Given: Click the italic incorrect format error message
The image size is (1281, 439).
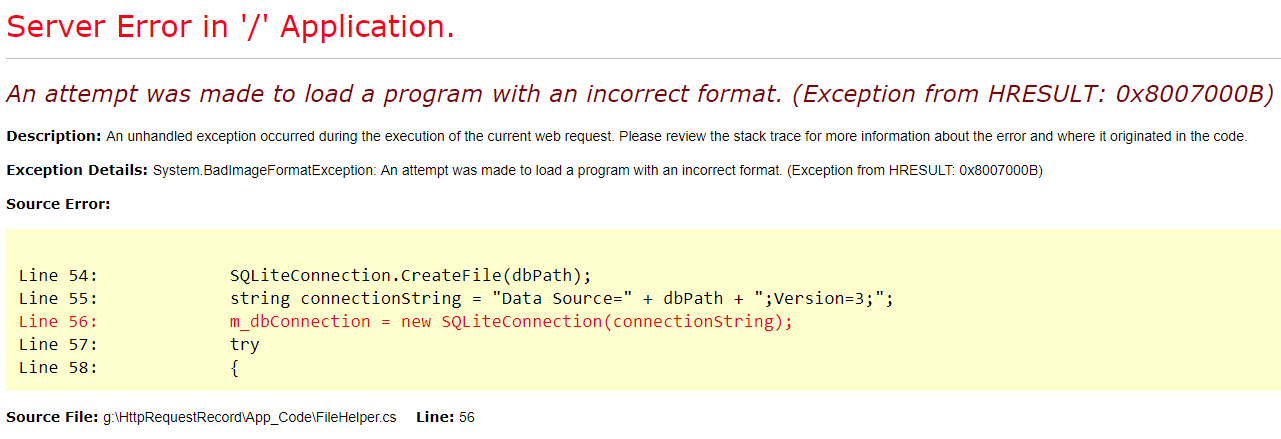Looking at the screenshot, I should [640, 94].
